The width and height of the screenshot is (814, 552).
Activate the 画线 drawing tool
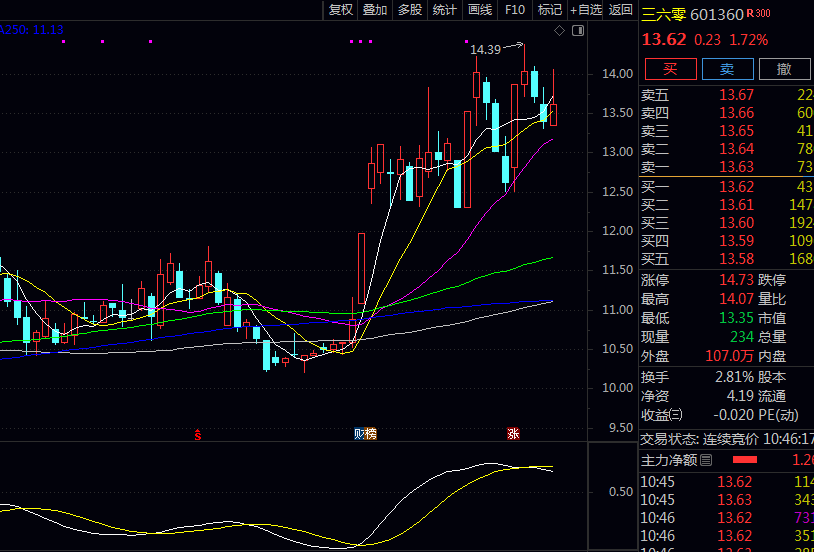point(479,10)
